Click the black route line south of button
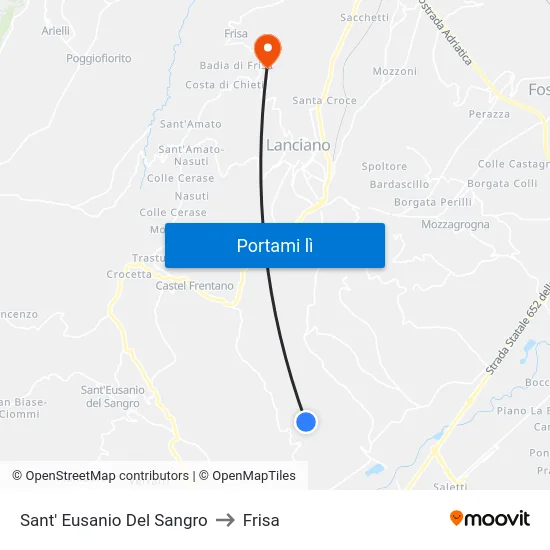This screenshot has height=550, width=550. (x=282, y=337)
